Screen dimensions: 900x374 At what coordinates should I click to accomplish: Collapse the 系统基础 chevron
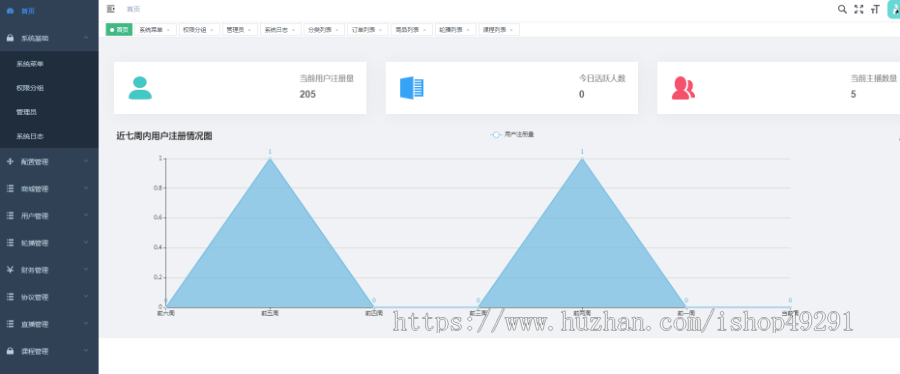[x=86, y=38]
